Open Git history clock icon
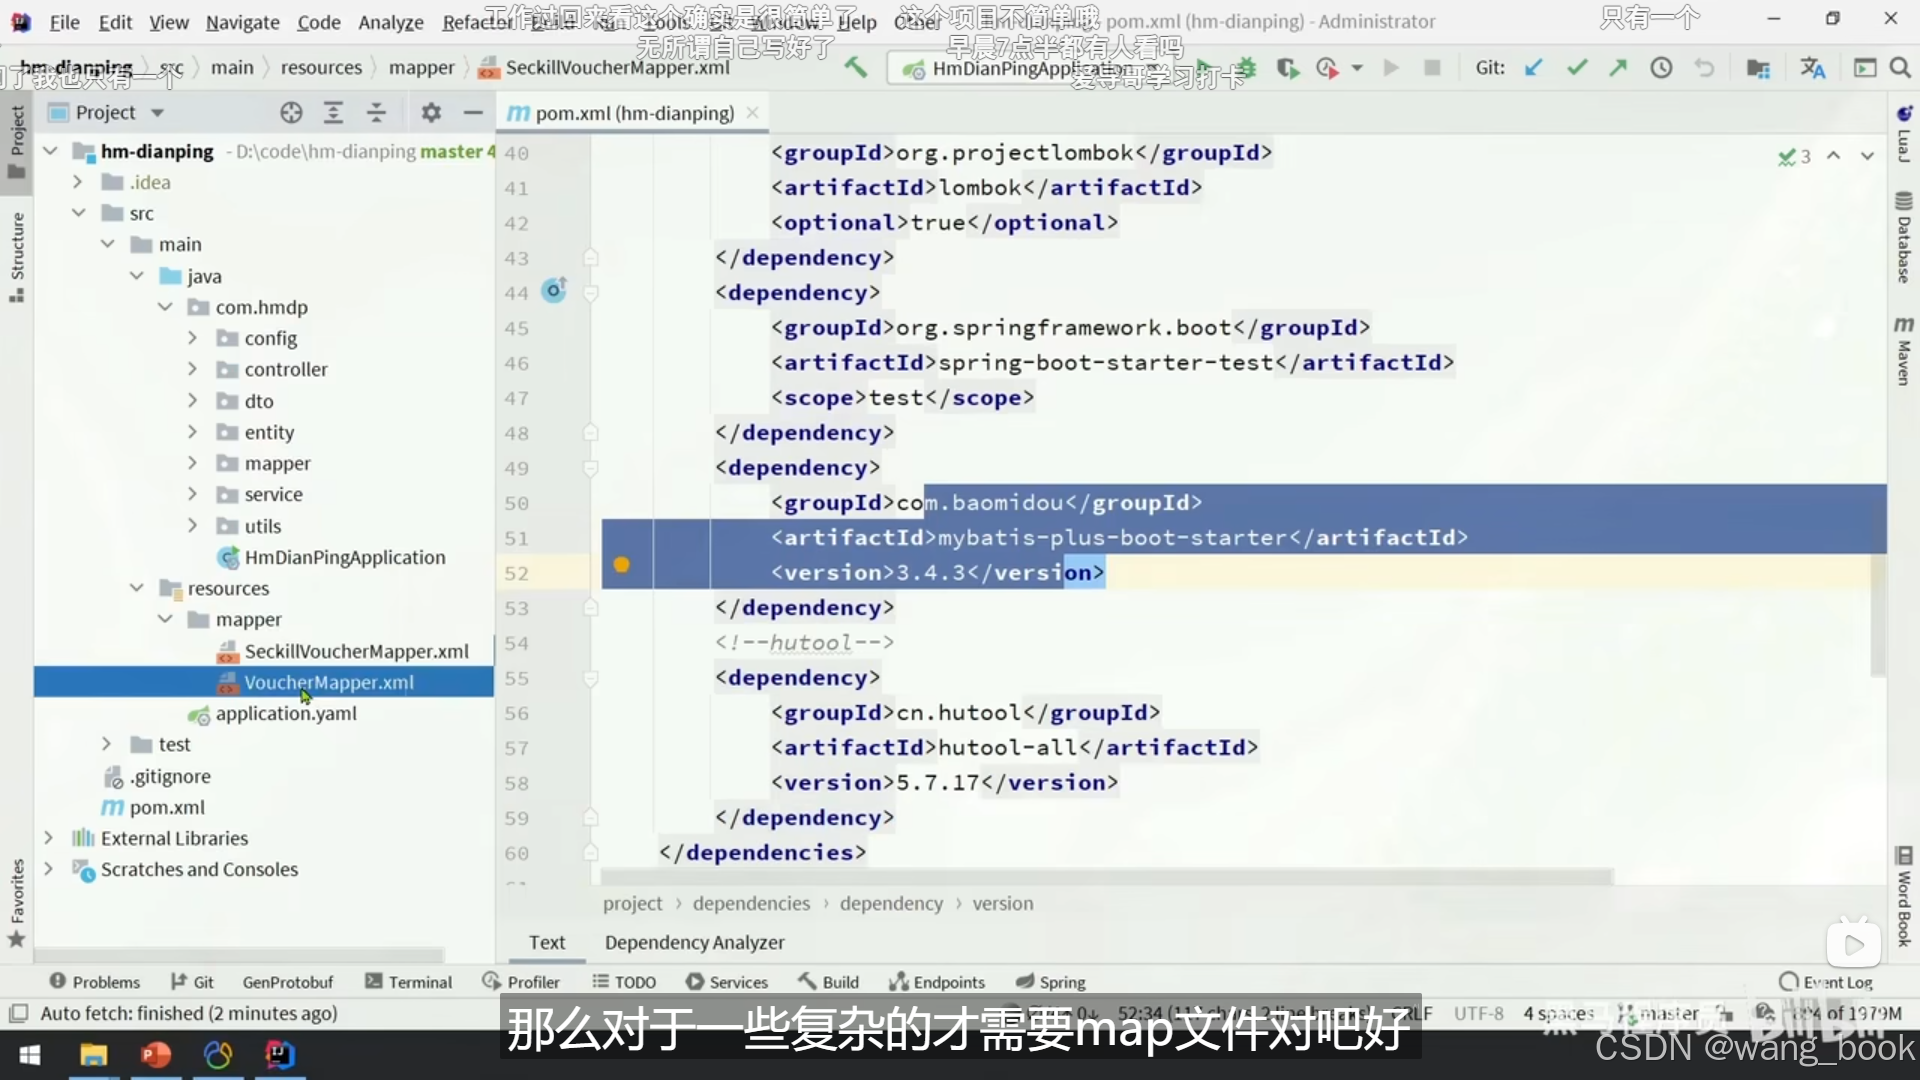The width and height of the screenshot is (1920, 1080). tap(1661, 68)
